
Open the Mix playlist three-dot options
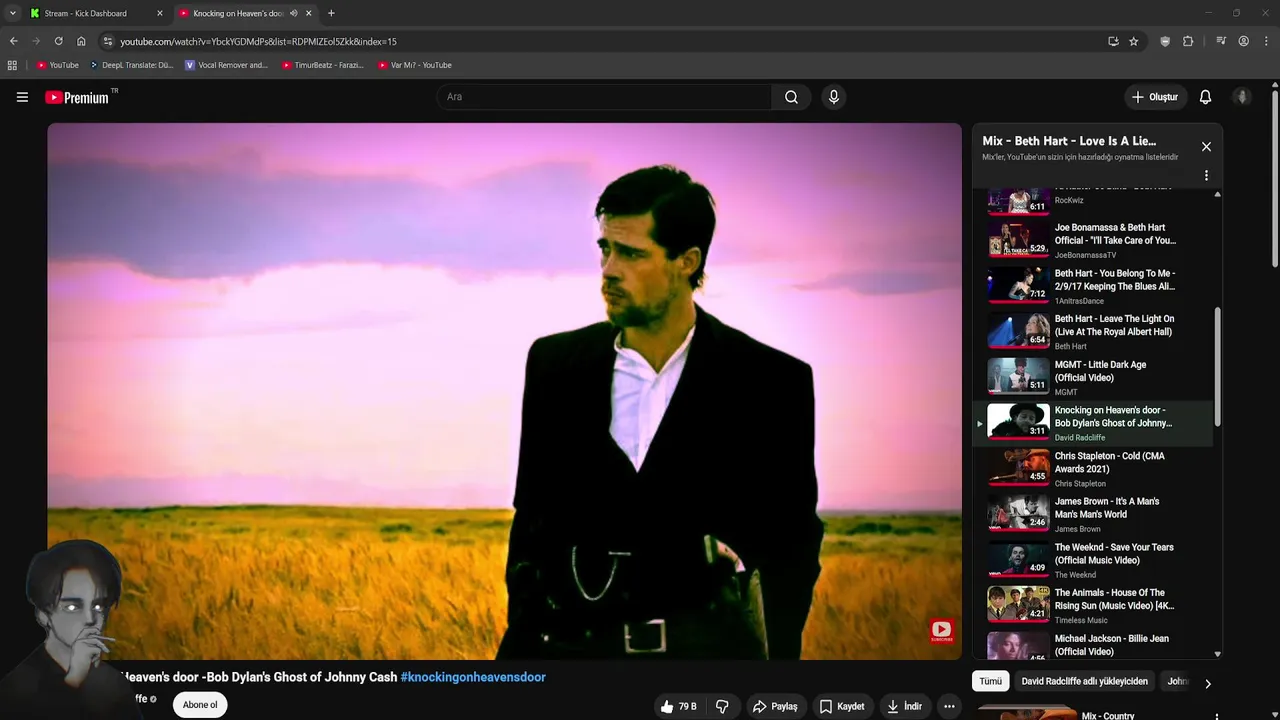click(x=1206, y=175)
